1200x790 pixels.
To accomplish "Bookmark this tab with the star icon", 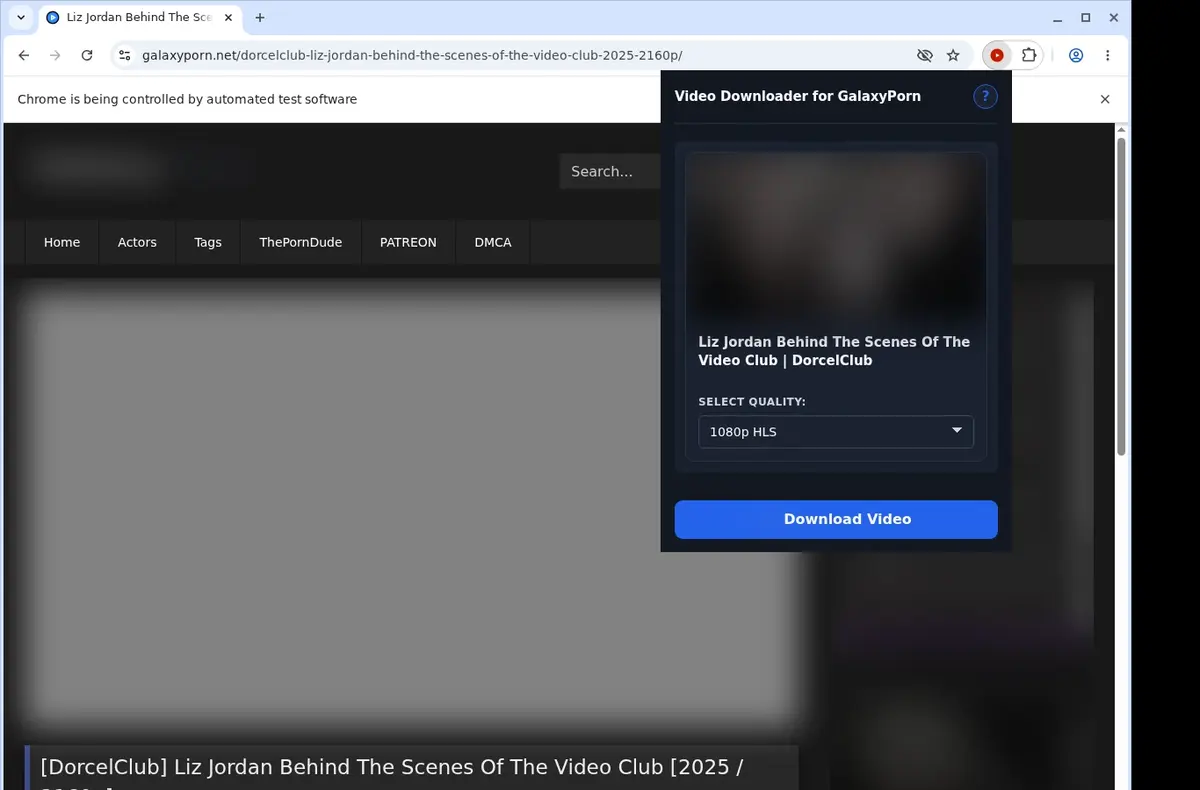I will pos(953,56).
